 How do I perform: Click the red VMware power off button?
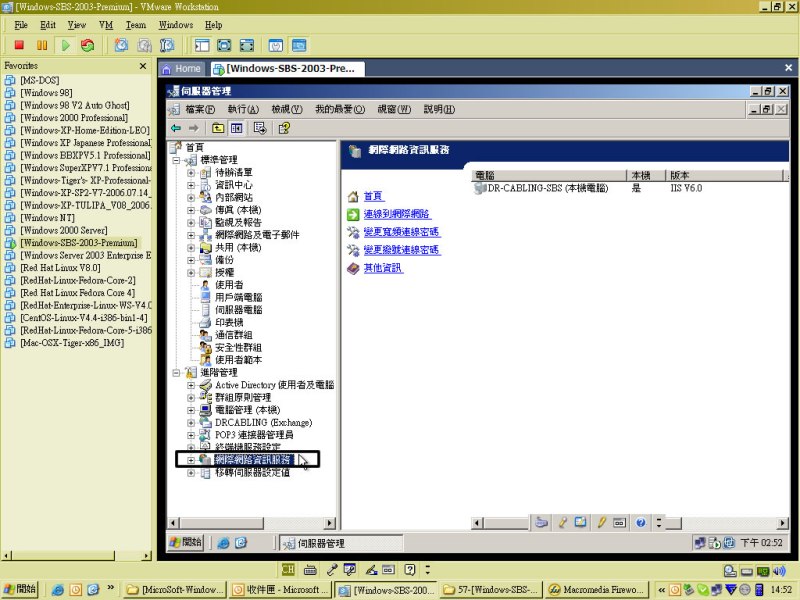pyautogui.click(x=19, y=45)
